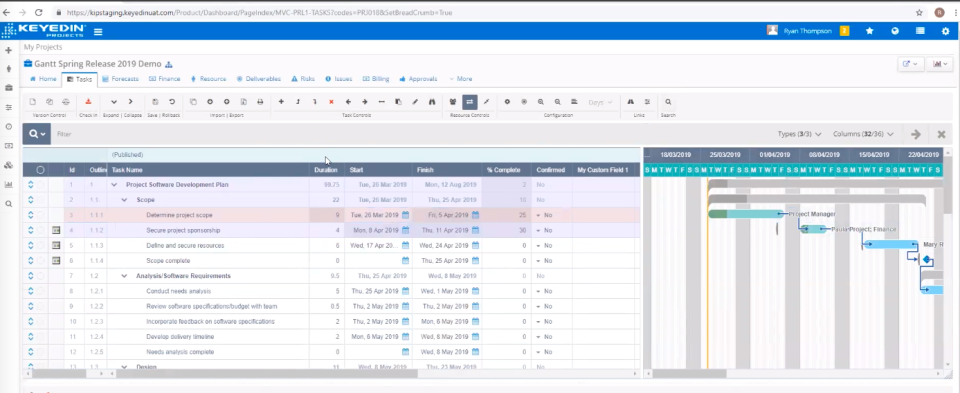Click the Save disk icon in the toolbar
Screen dimensions: 960x393
[x=156, y=102]
